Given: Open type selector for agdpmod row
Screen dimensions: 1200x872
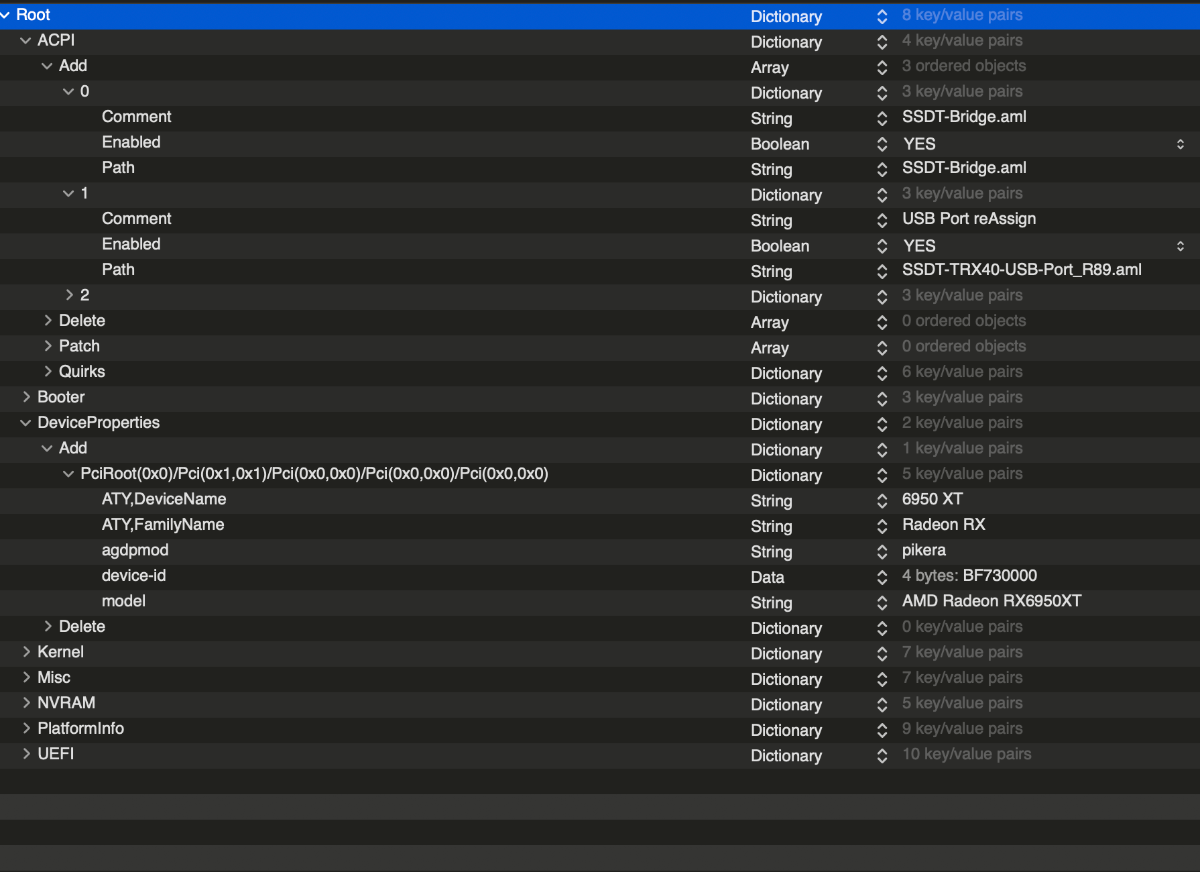Looking at the screenshot, I should coord(882,552).
